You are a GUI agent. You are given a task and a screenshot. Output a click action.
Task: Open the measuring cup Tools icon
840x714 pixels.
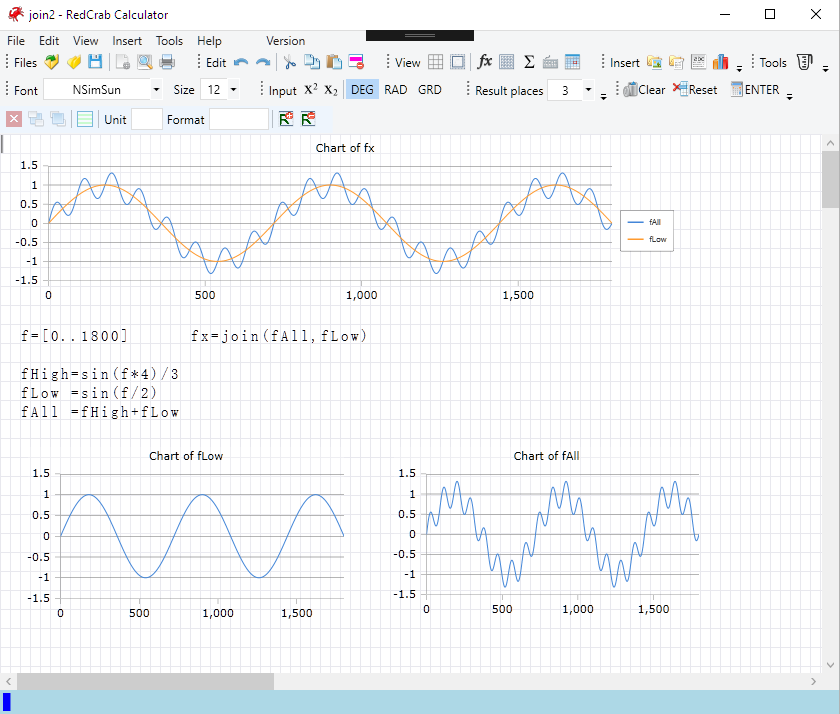805,62
